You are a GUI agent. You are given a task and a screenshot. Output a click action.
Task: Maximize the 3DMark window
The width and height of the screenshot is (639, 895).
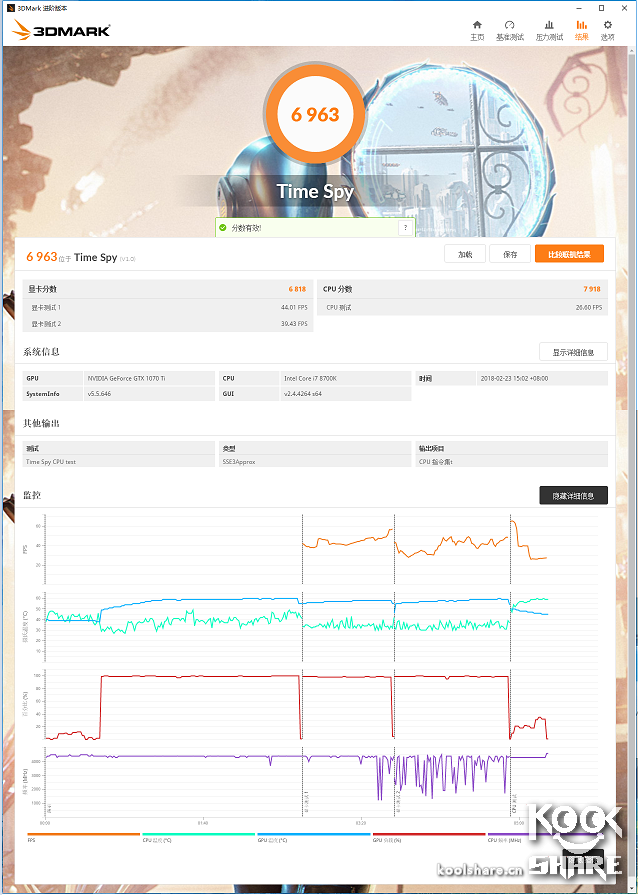pyautogui.click(x=601, y=8)
